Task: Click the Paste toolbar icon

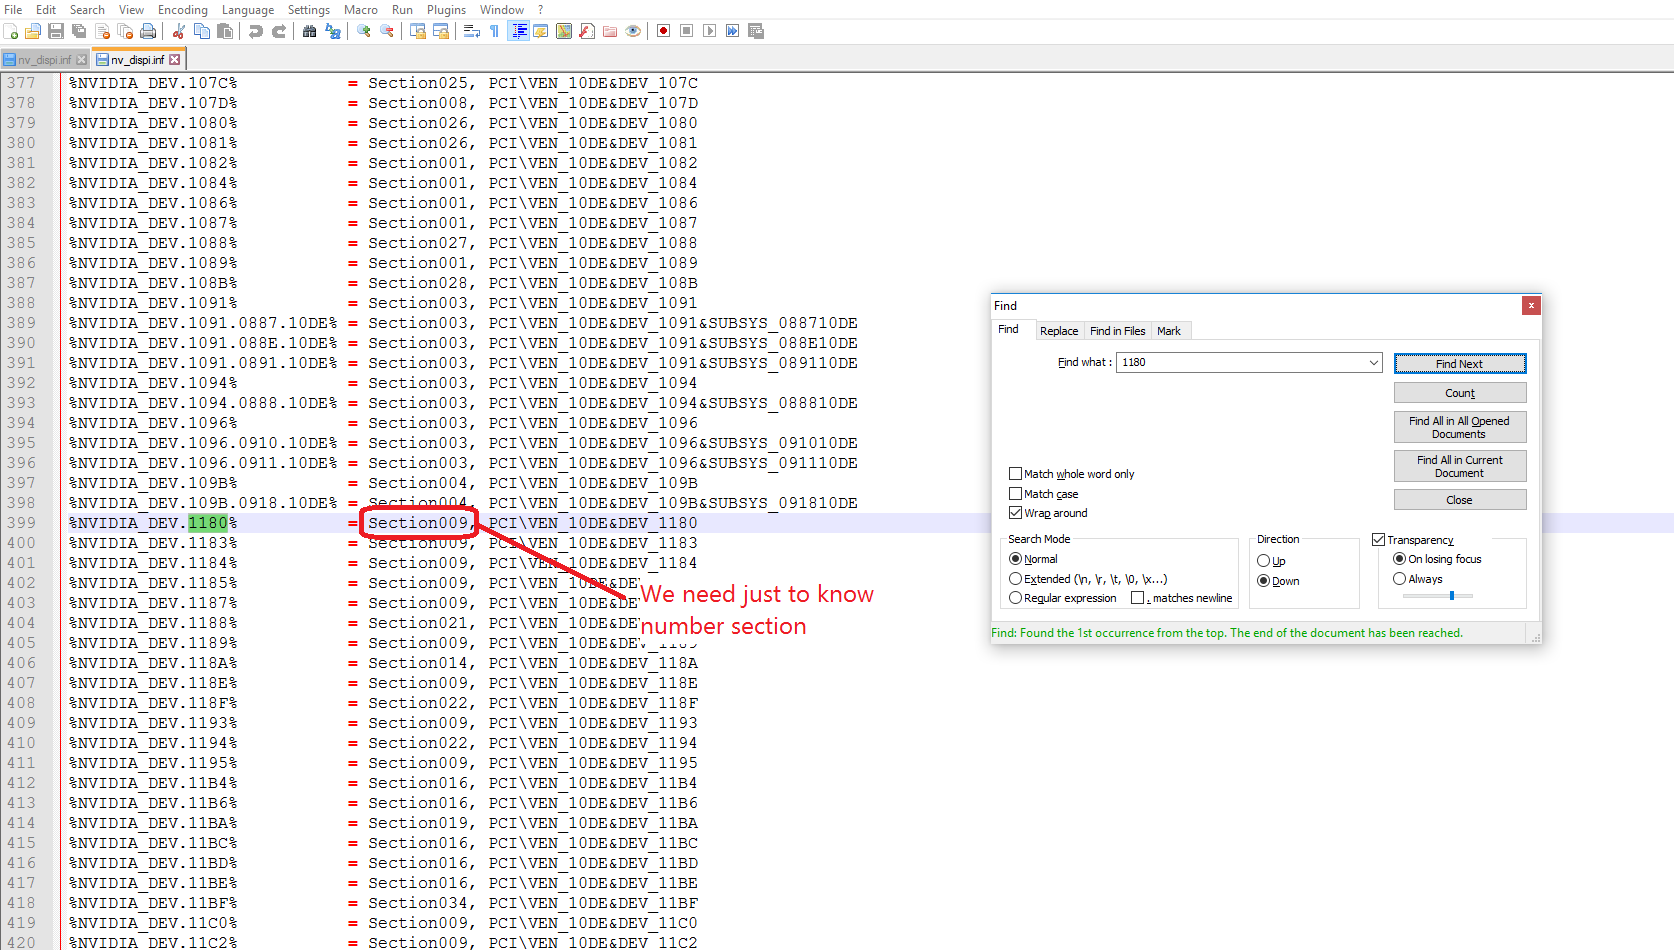Action: tap(225, 31)
